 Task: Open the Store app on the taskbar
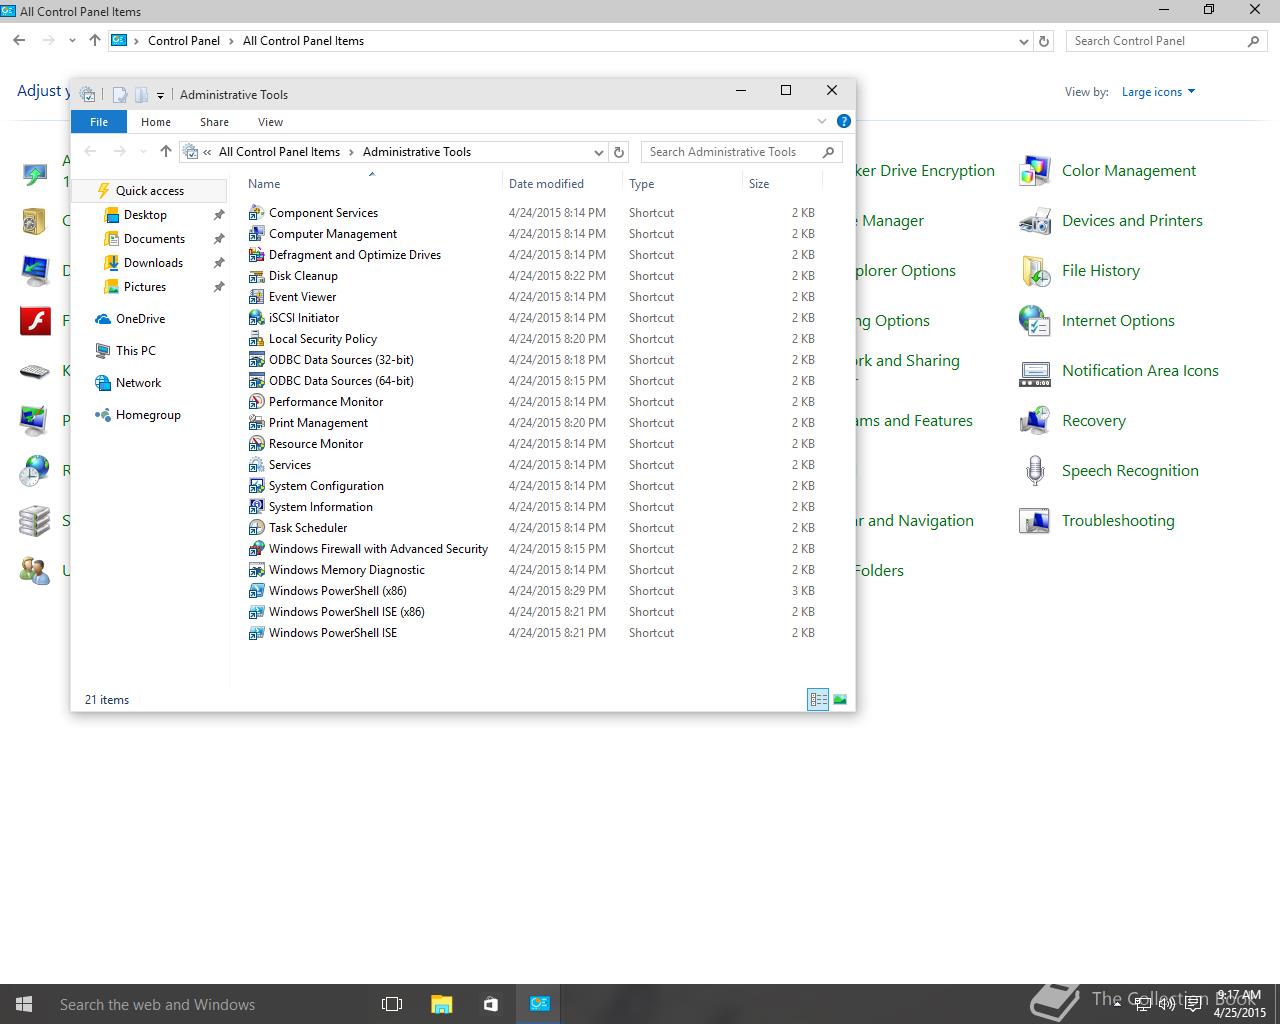pyautogui.click(x=490, y=1004)
